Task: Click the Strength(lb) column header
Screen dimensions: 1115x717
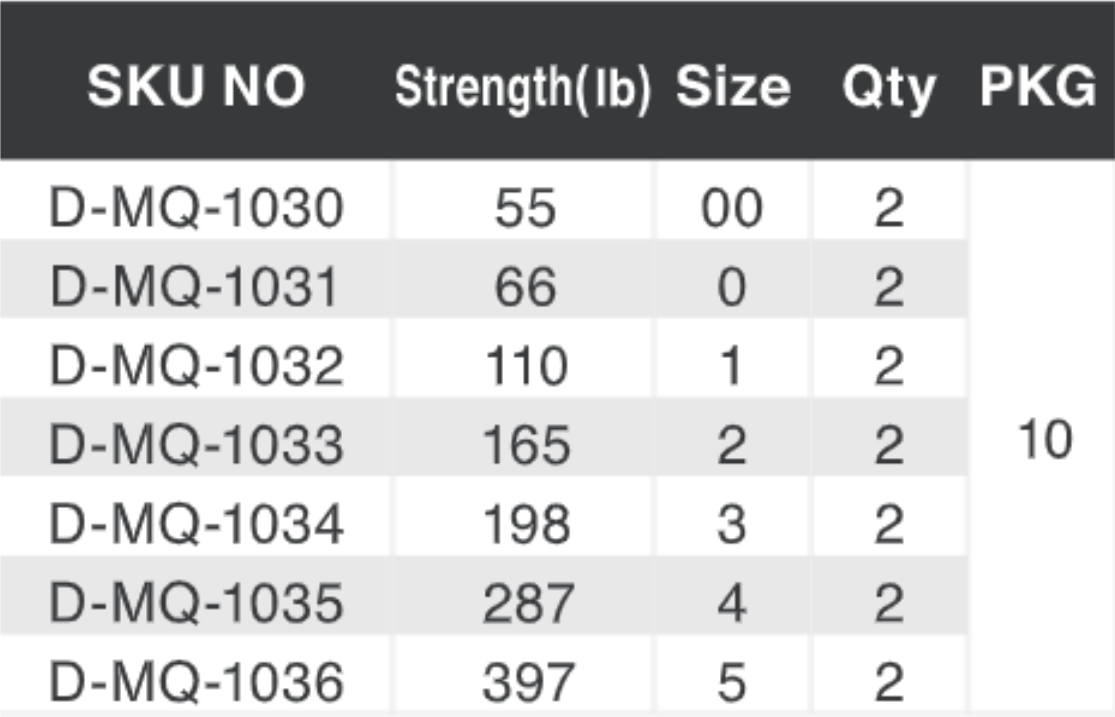Action: (523, 89)
